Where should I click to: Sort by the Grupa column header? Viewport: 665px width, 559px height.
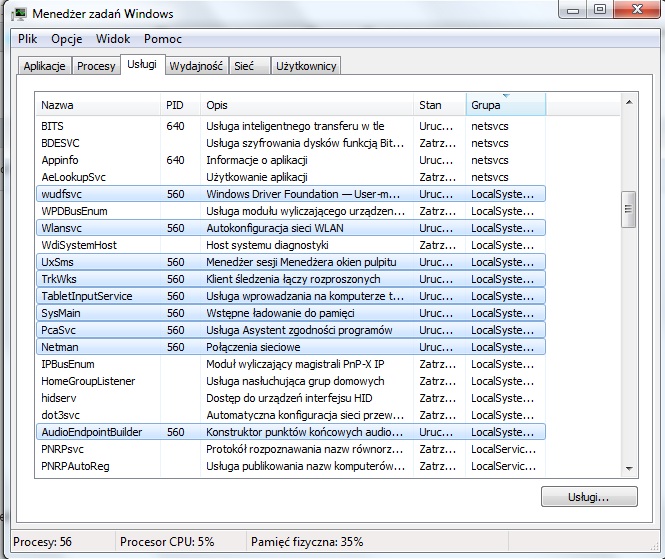pos(506,105)
